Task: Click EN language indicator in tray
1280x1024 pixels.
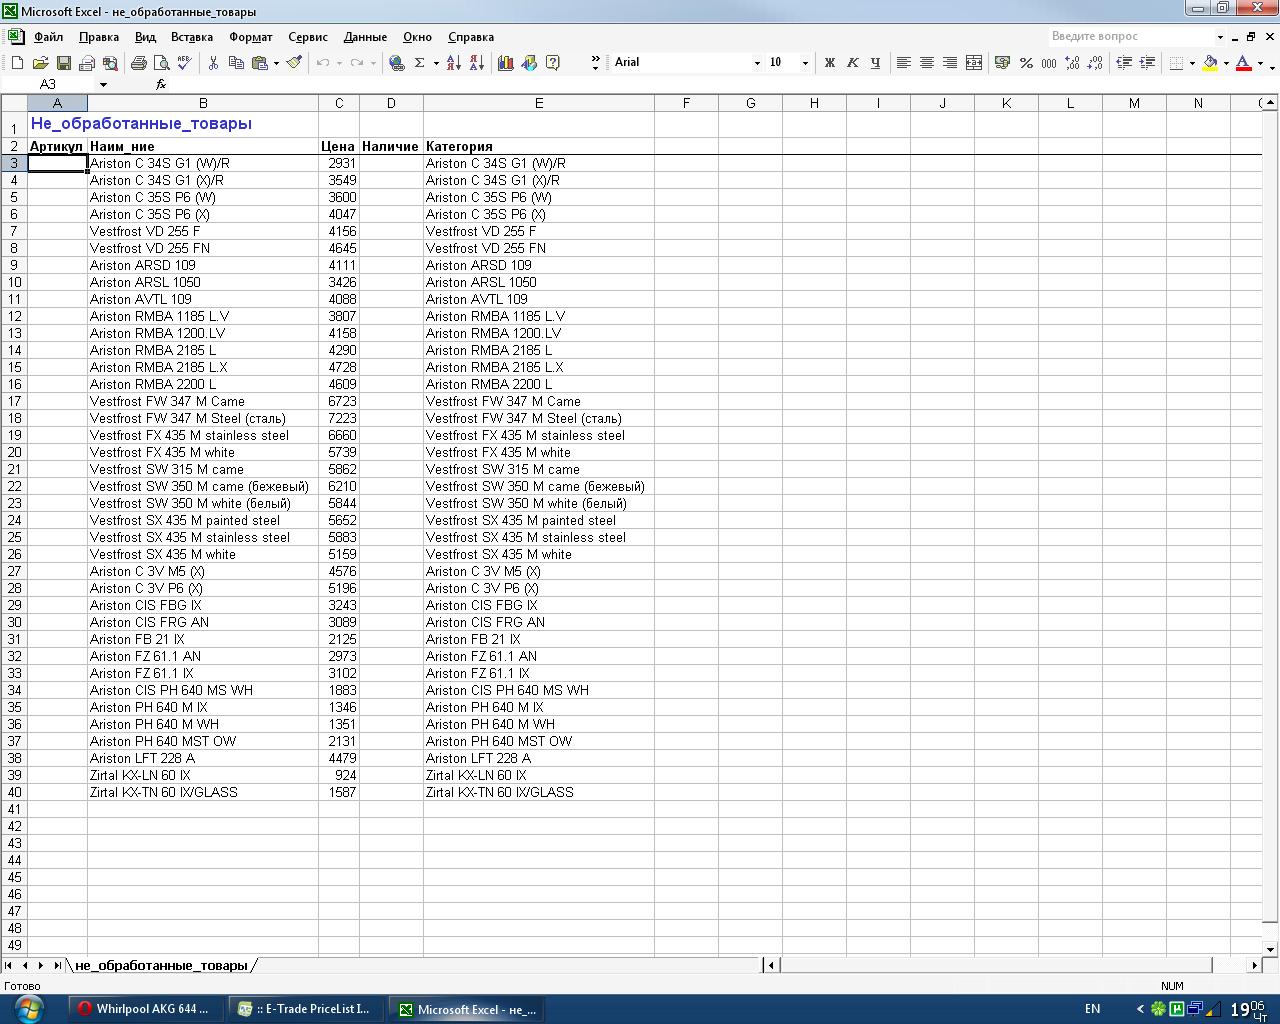Action: (1092, 1009)
